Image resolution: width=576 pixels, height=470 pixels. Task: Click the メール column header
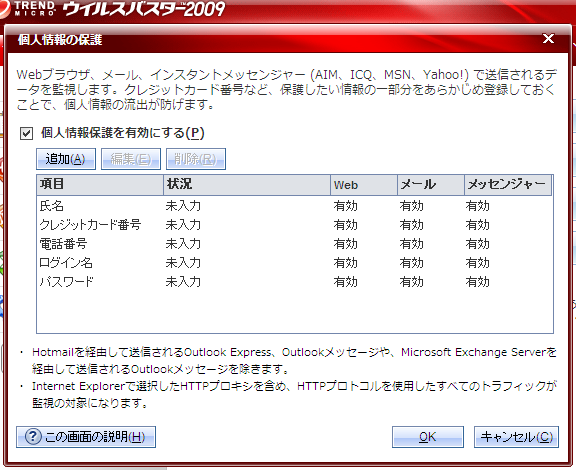coord(431,185)
